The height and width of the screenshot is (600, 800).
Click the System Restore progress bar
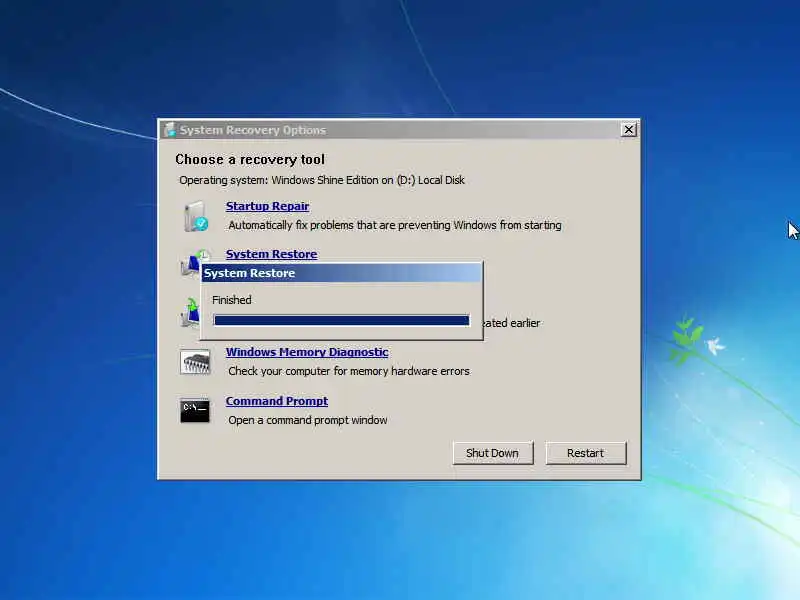coord(341,320)
